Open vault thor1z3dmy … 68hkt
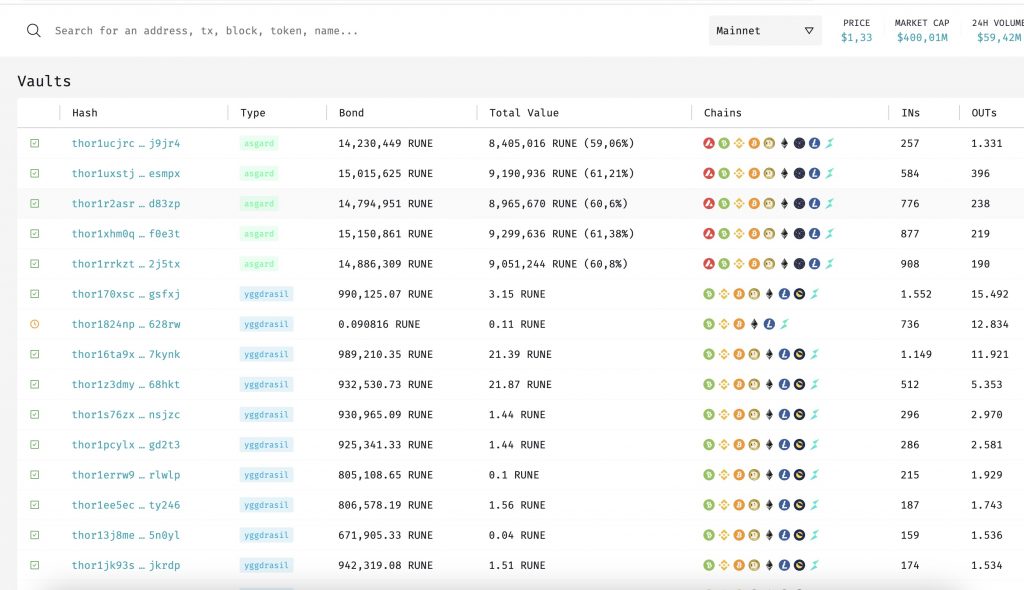The image size is (1024, 590). (126, 384)
